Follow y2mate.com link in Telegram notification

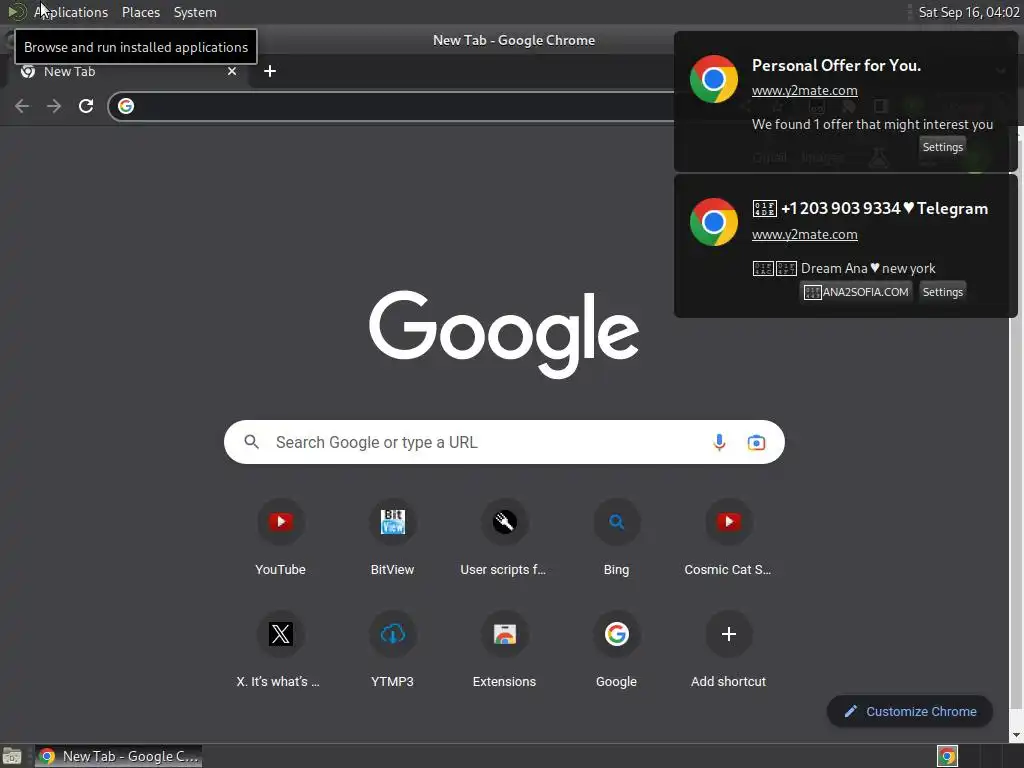[x=805, y=234]
